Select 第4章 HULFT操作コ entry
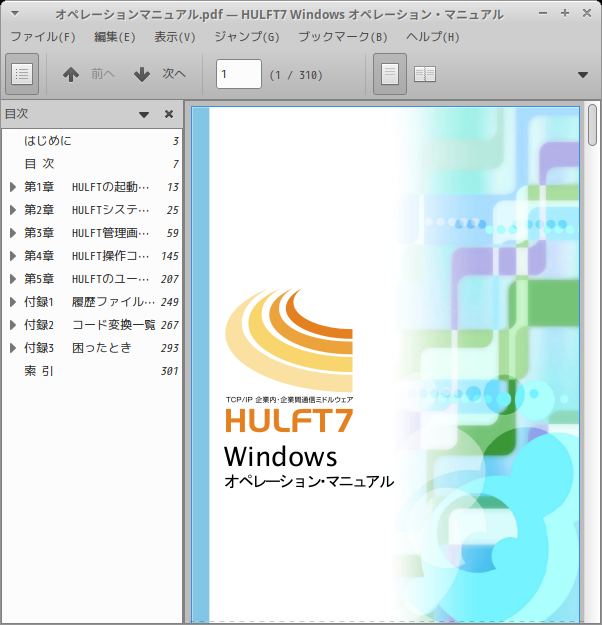The image size is (602, 625). pos(92,256)
